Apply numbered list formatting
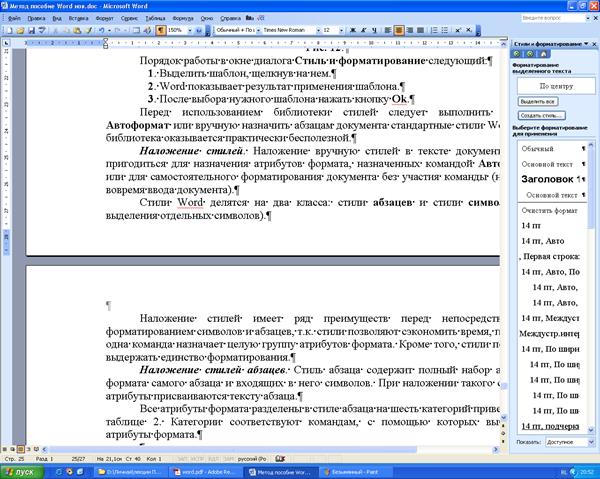Image resolution: width=600 pixels, height=479 pixels. click(x=434, y=30)
